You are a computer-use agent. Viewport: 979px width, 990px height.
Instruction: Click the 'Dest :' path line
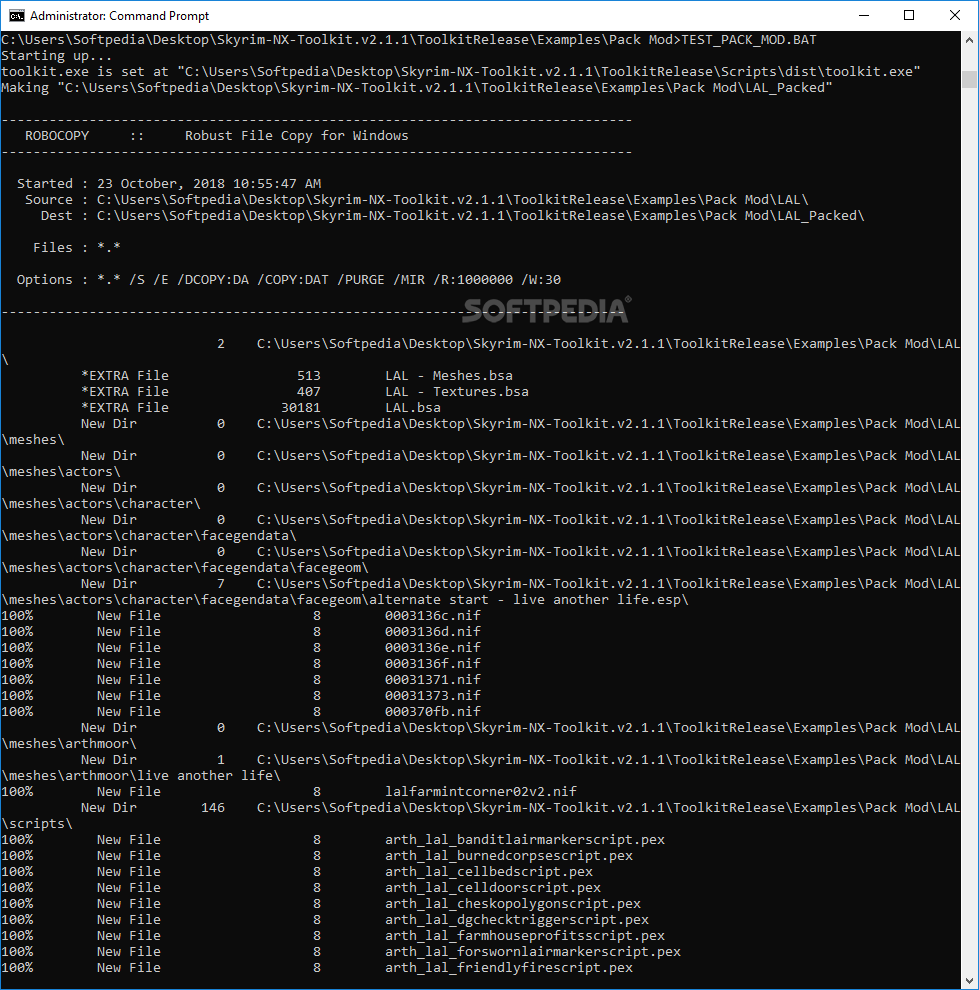[453, 216]
